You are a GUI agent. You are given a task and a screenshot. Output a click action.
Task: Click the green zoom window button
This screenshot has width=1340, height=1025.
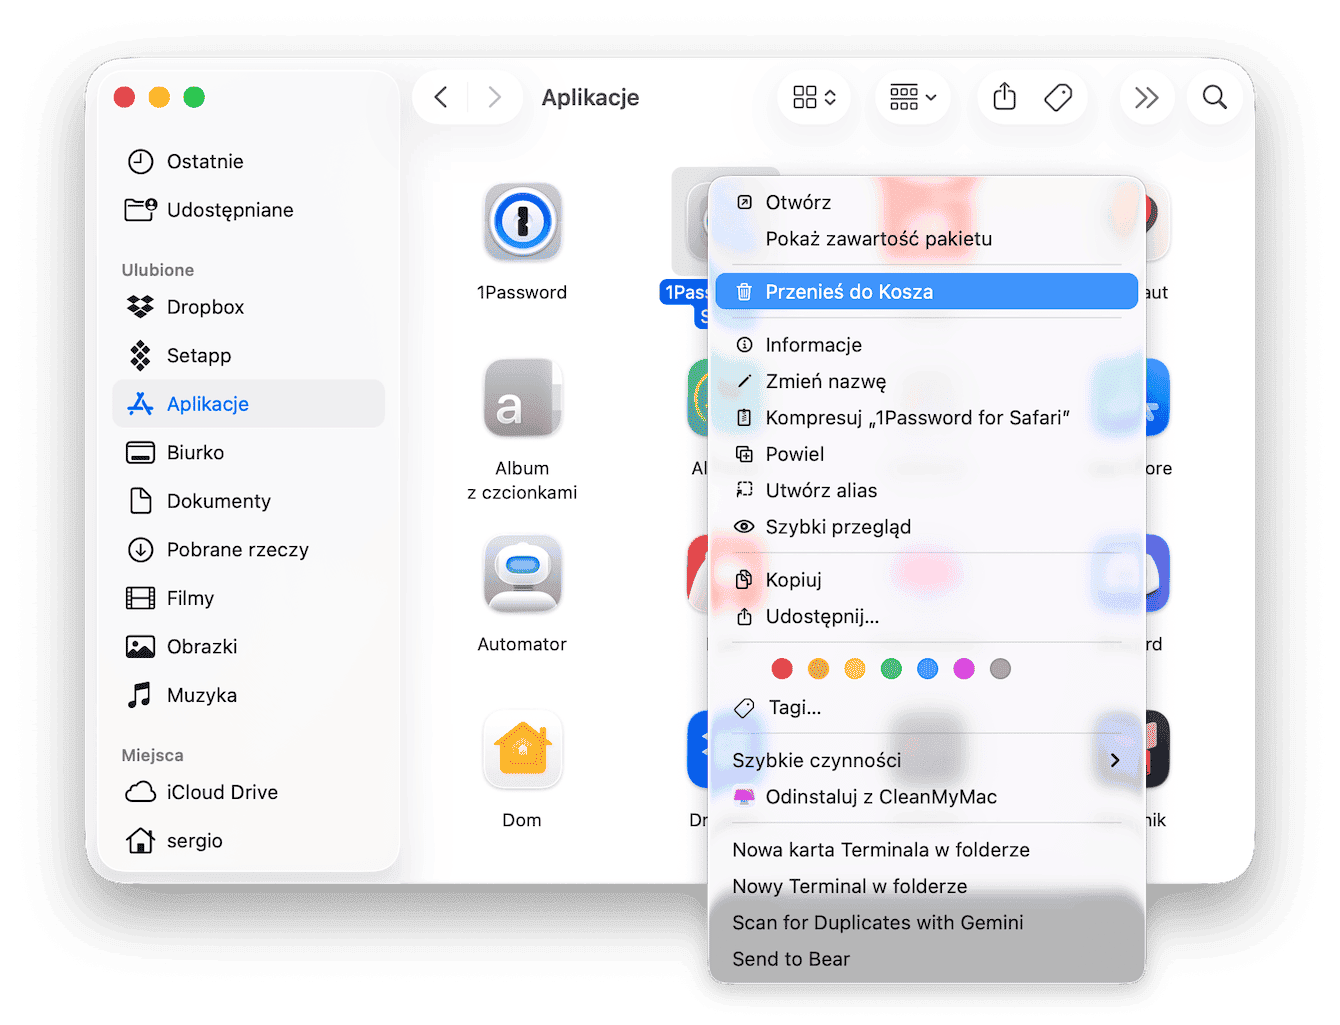pos(194,97)
